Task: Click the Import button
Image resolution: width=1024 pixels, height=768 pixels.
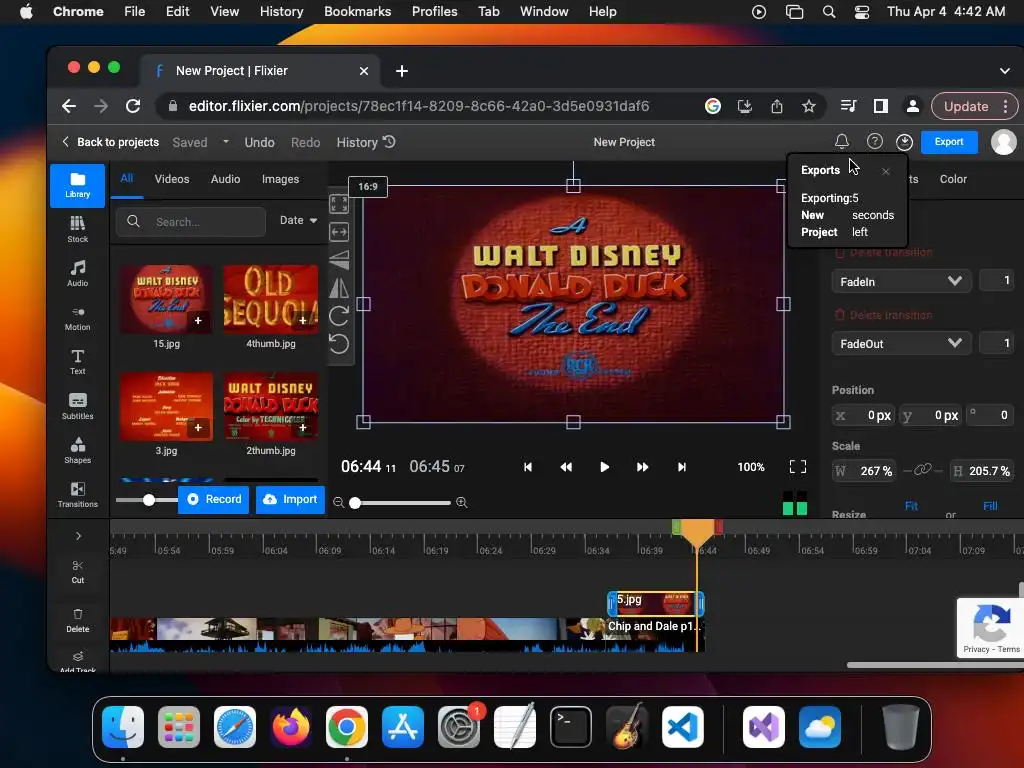Action: [x=290, y=499]
